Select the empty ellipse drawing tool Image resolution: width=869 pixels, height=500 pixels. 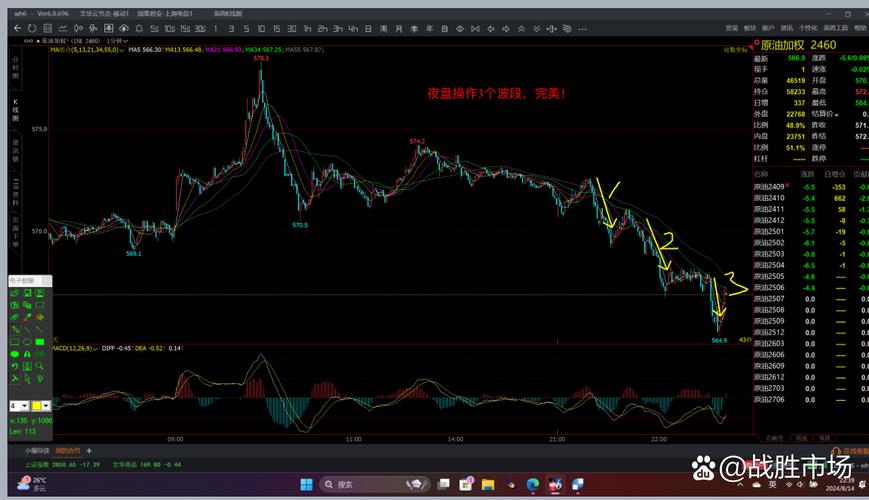[x=27, y=342]
